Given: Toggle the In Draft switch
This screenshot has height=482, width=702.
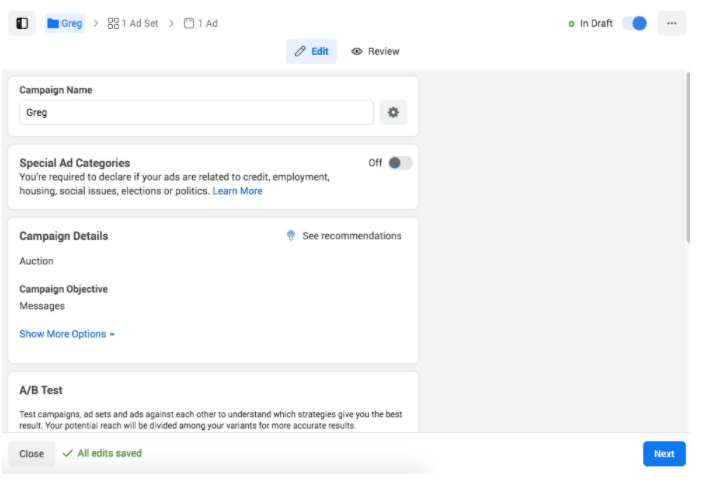Looking at the screenshot, I should pyautogui.click(x=634, y=23).
